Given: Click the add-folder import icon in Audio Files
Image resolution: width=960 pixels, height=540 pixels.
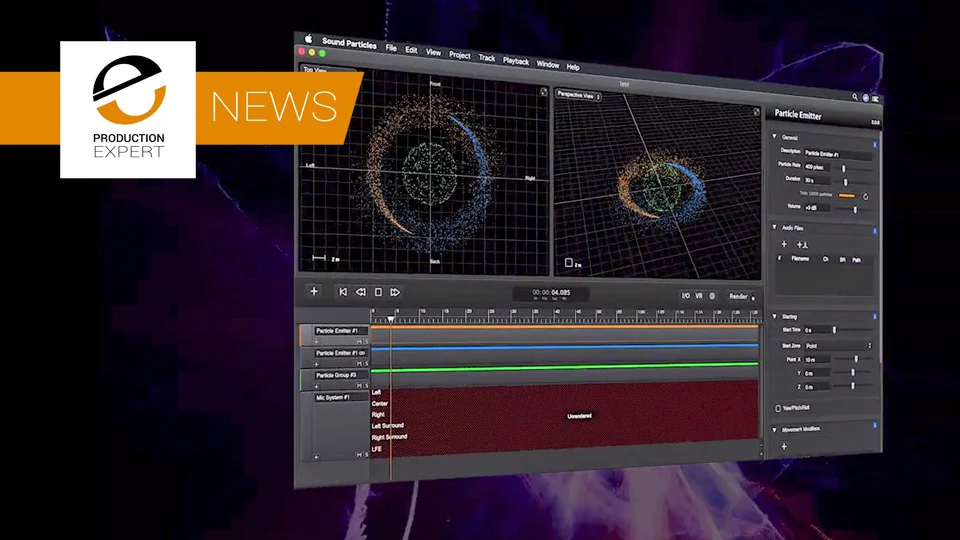Looking at the screenshot, I should click(x=802, y=245).
